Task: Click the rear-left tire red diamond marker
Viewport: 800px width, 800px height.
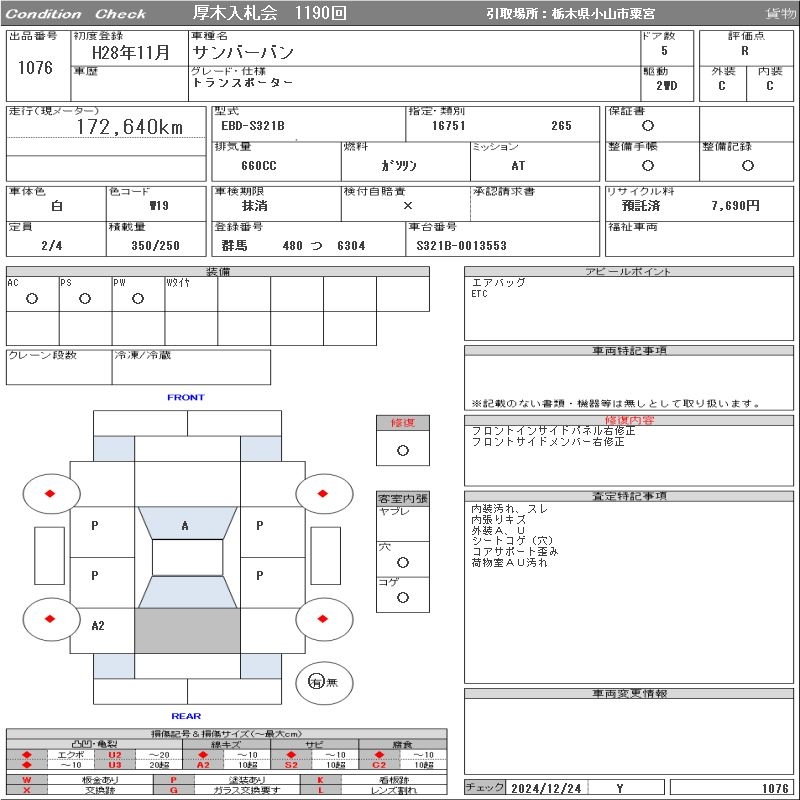Action: coord(50,619)
